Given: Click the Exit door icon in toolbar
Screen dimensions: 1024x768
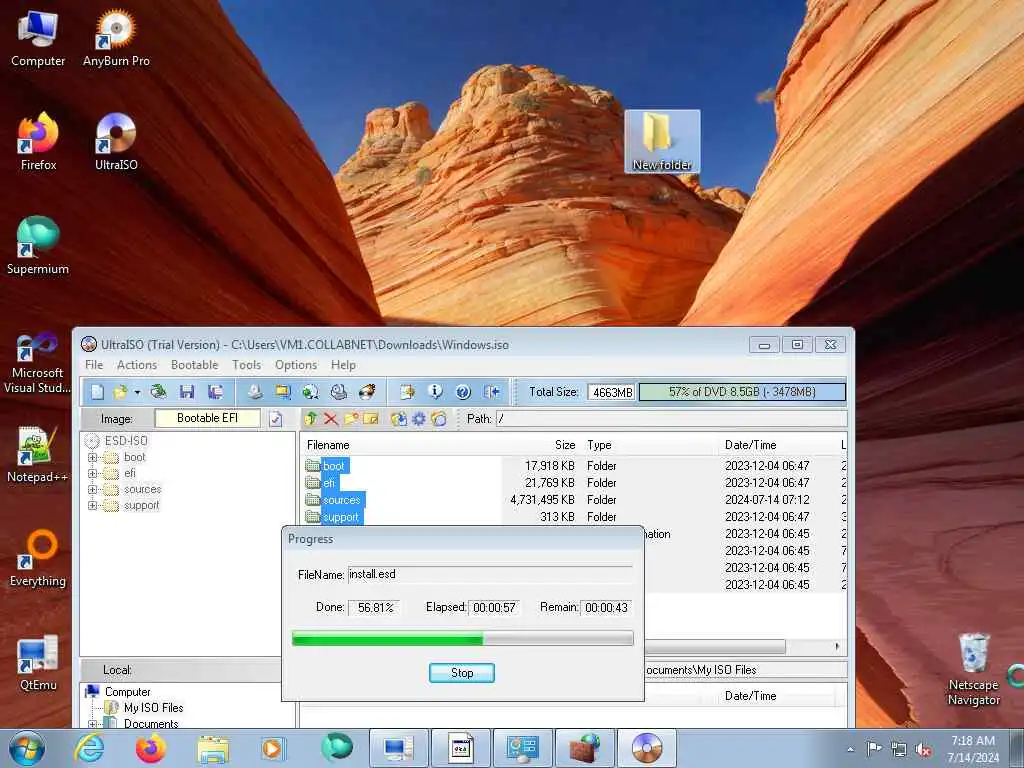Looking at the screenshot, I should tap(492, 392).
